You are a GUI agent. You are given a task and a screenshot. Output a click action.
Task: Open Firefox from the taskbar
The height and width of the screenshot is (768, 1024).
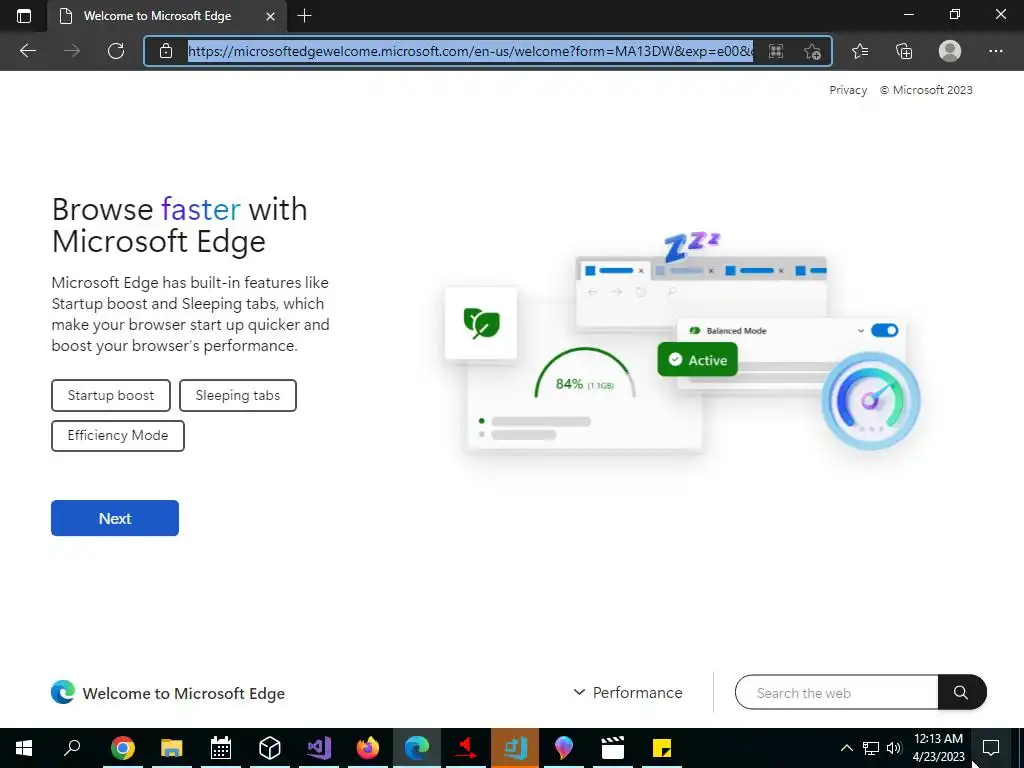368,748
